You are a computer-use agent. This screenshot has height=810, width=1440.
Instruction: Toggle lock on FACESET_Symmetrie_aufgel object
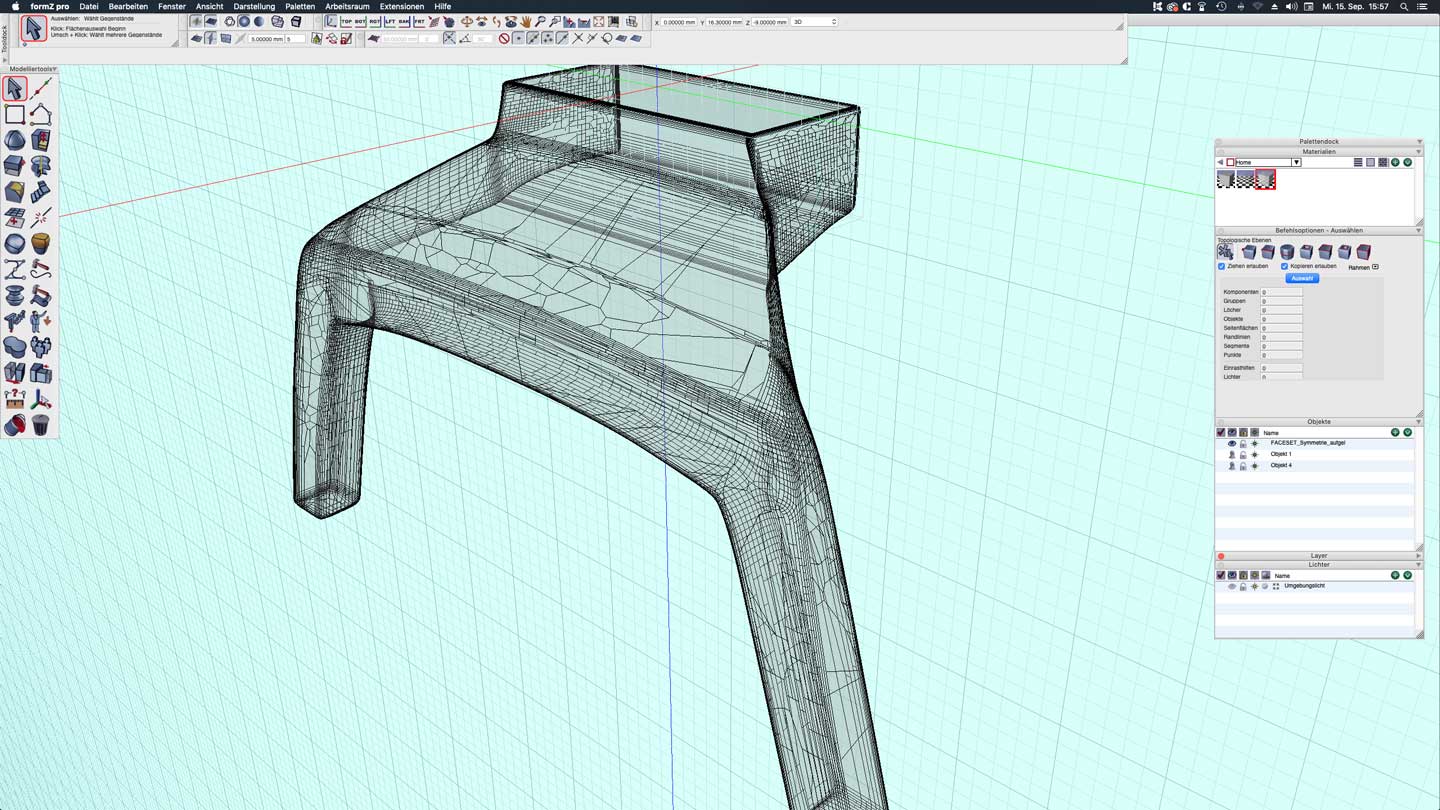1243,443
